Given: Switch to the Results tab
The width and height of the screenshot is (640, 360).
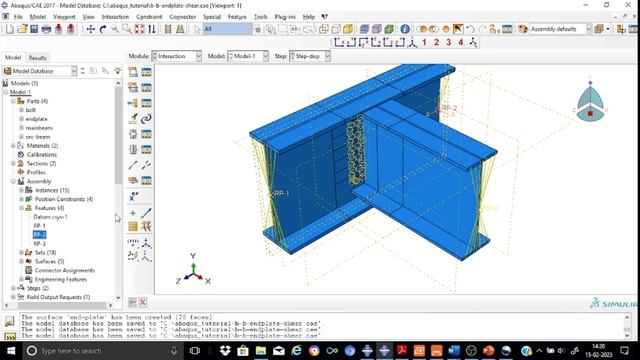Looking at the screenshot, I should (38, 58).
